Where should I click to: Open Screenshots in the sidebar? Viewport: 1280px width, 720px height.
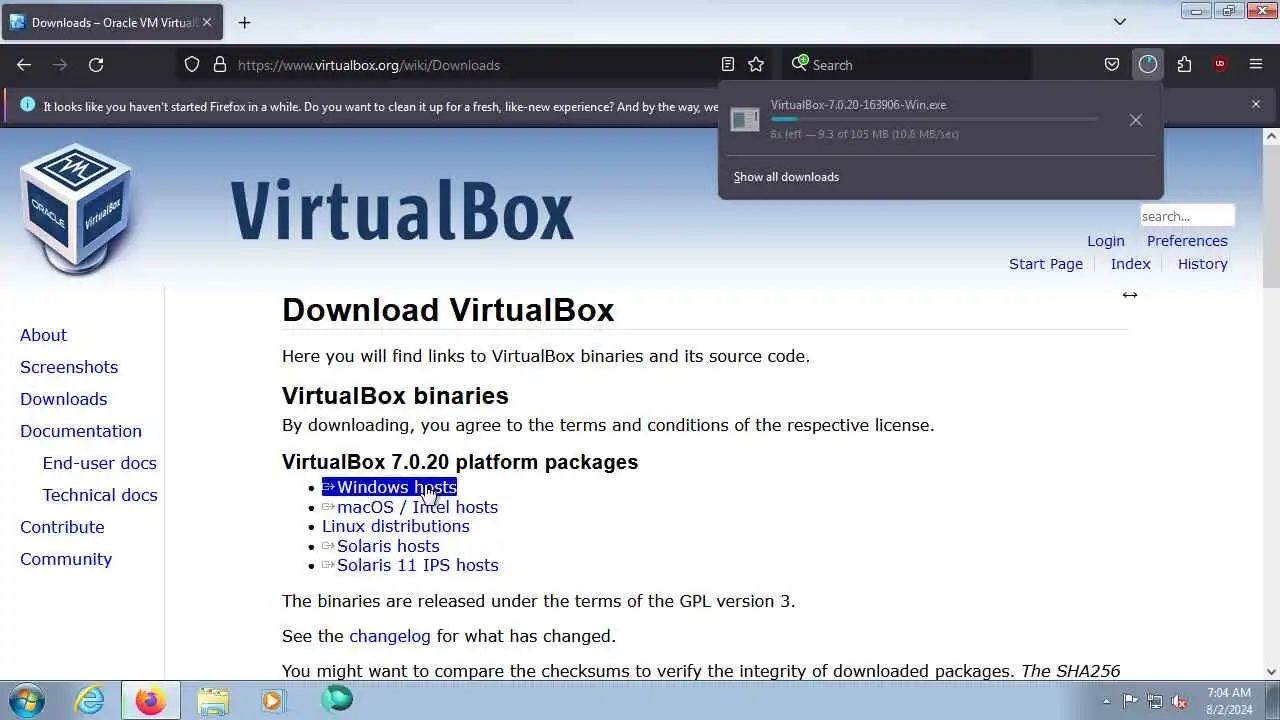69,367
